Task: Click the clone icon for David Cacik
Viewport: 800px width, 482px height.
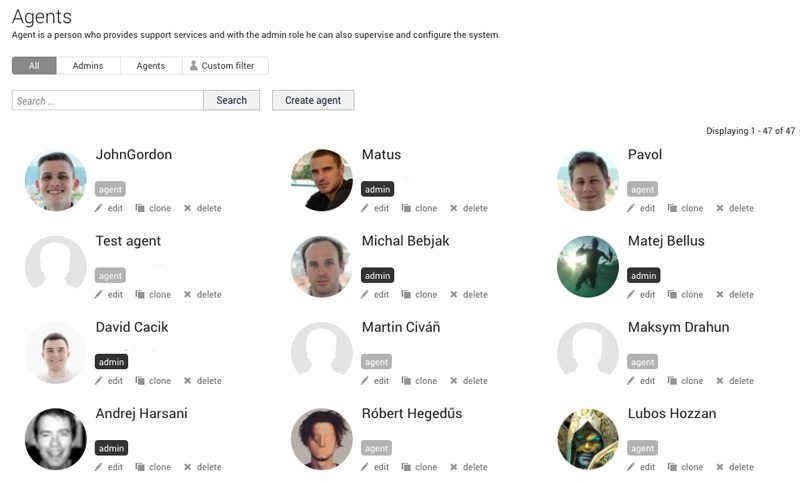Action: point(141,381)
